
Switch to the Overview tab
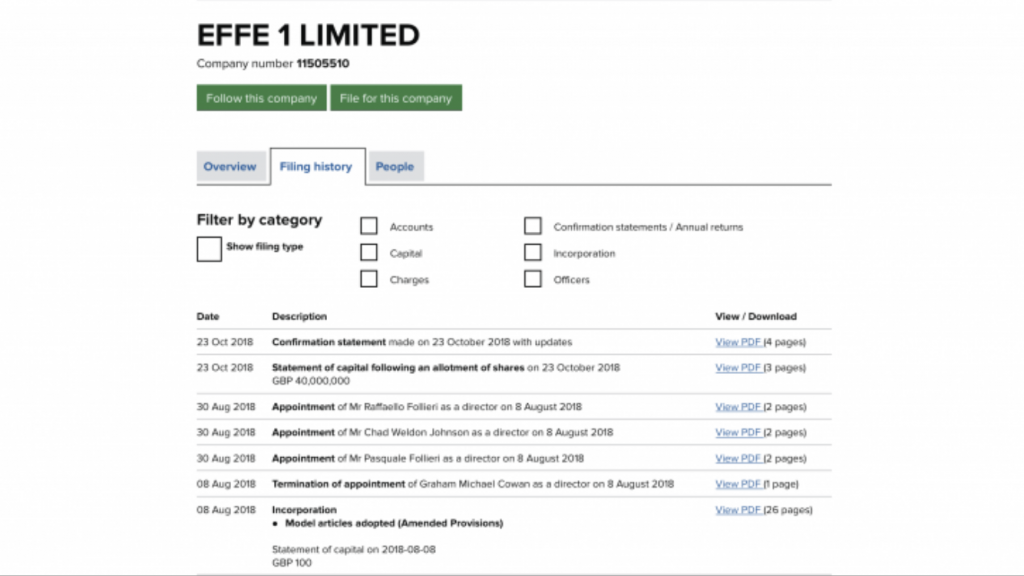[x=231, y=167]
